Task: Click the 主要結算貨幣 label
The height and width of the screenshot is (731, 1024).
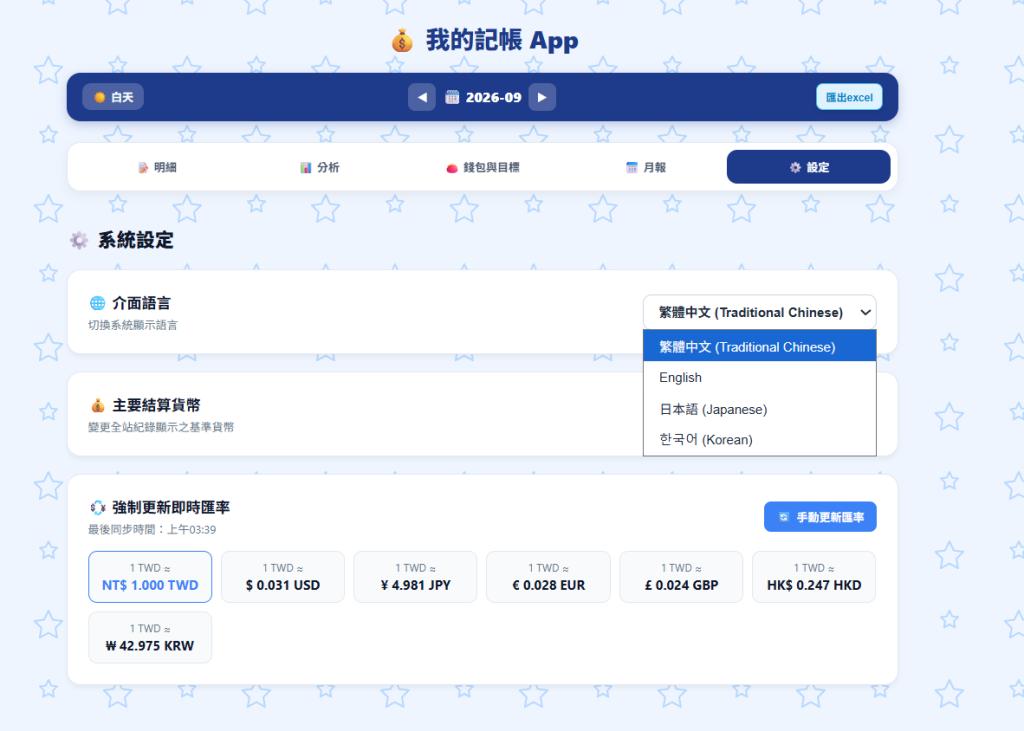Action: click(x=156, y=406)
